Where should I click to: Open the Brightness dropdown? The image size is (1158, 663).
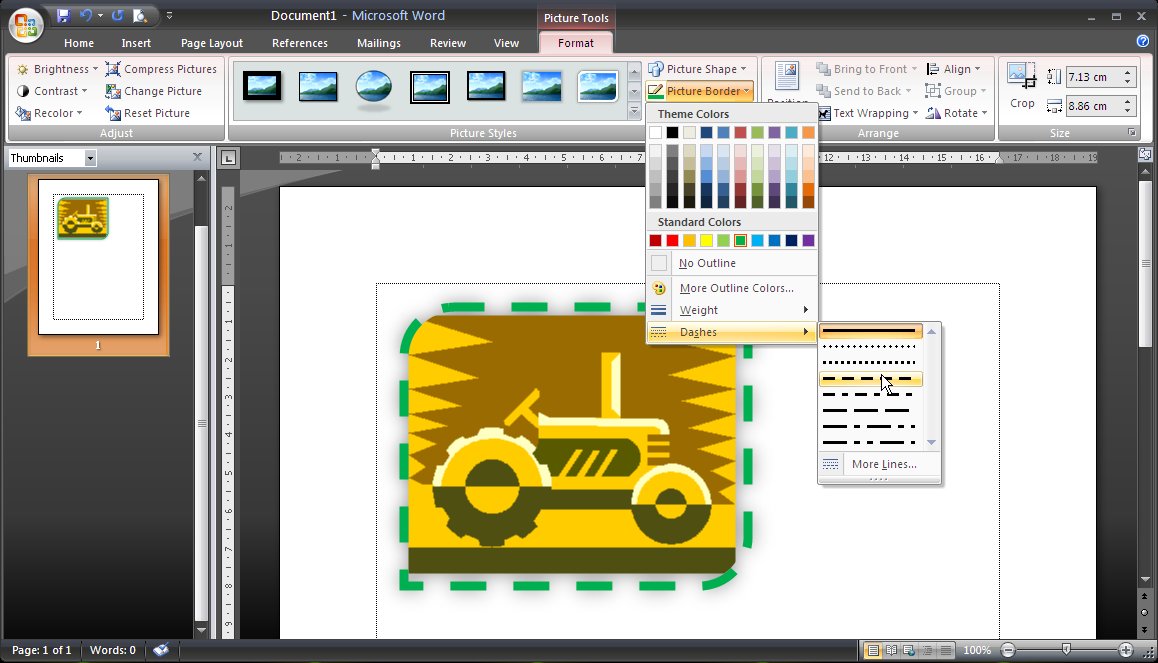pyautogui.click(x=55, y=68)
